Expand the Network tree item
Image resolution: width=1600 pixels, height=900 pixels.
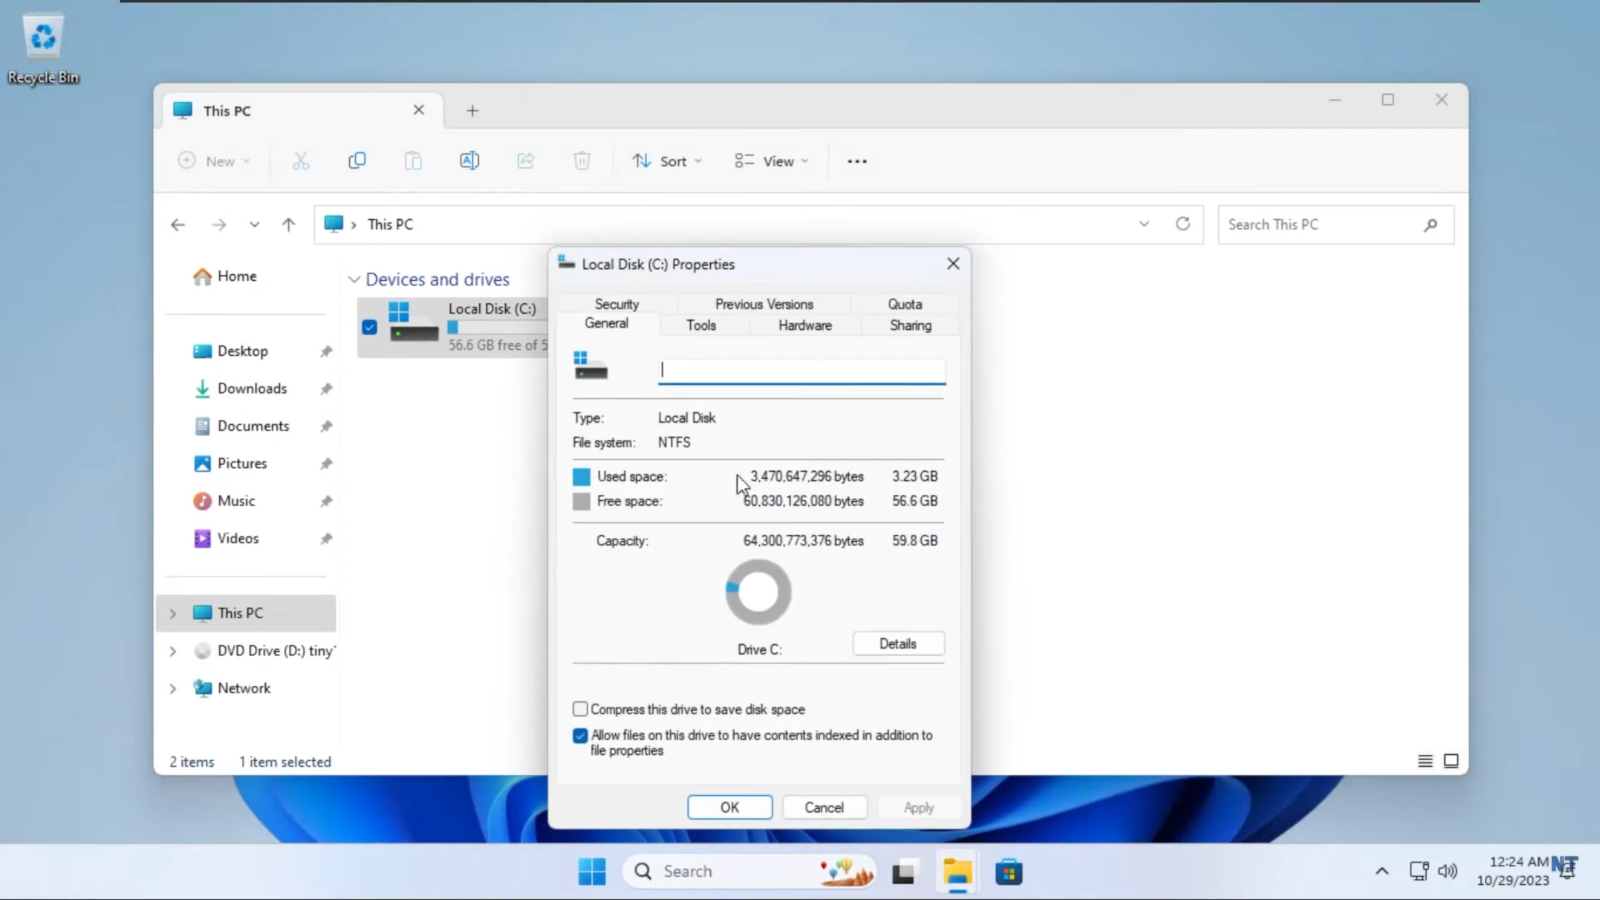[x=172, y=688]
